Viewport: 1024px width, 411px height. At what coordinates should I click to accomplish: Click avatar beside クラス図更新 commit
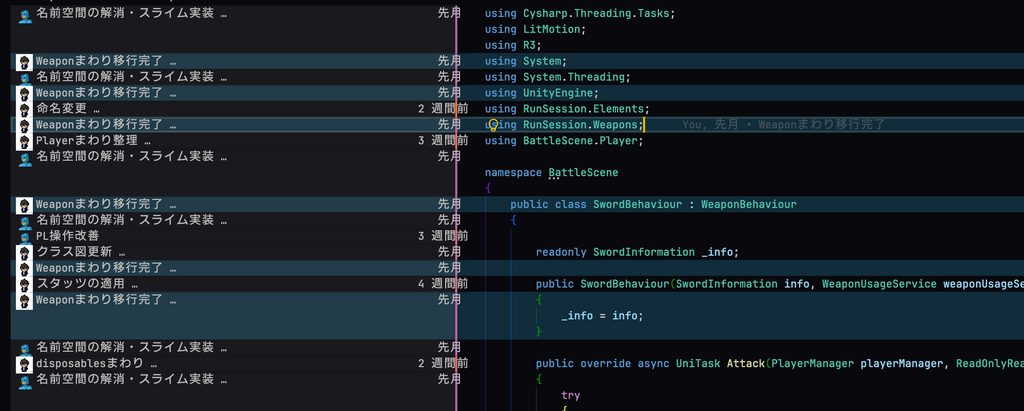(25, 252)
